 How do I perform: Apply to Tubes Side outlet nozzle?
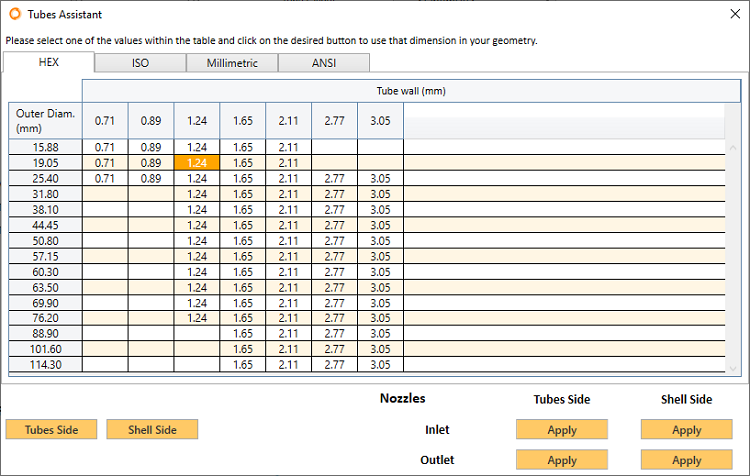pos(562,460)
